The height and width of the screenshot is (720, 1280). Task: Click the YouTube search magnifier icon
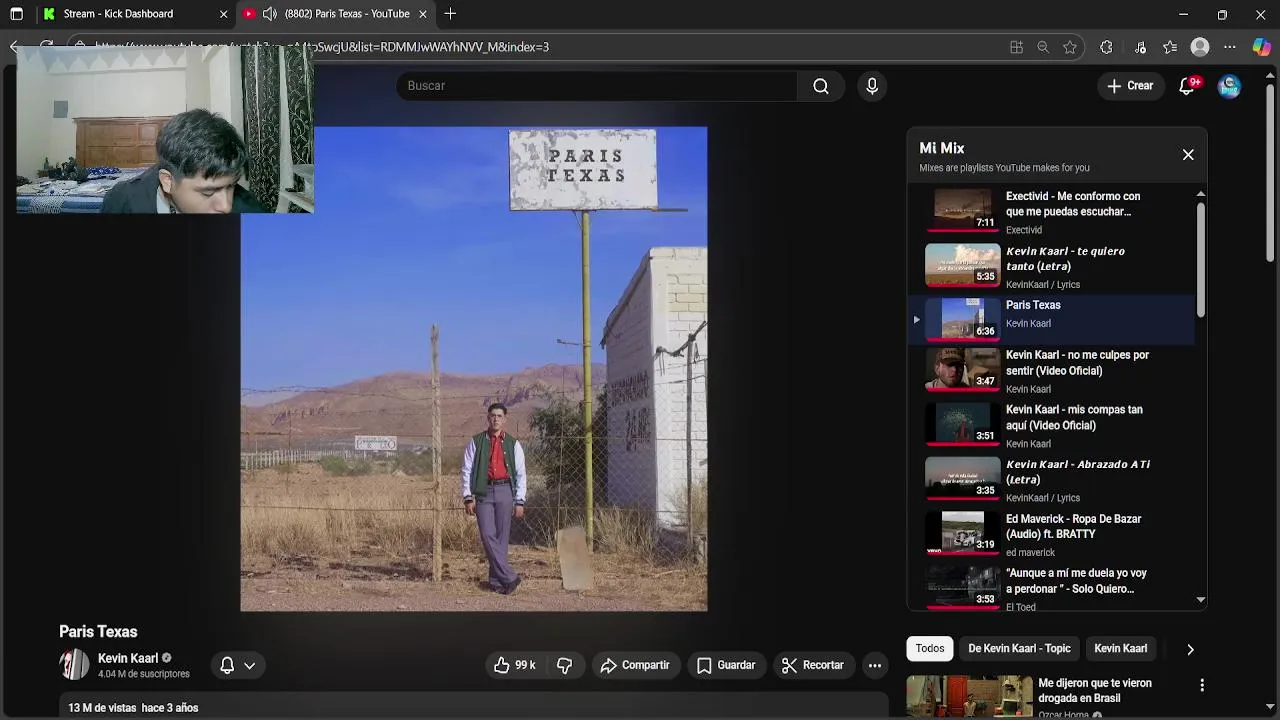821,86
